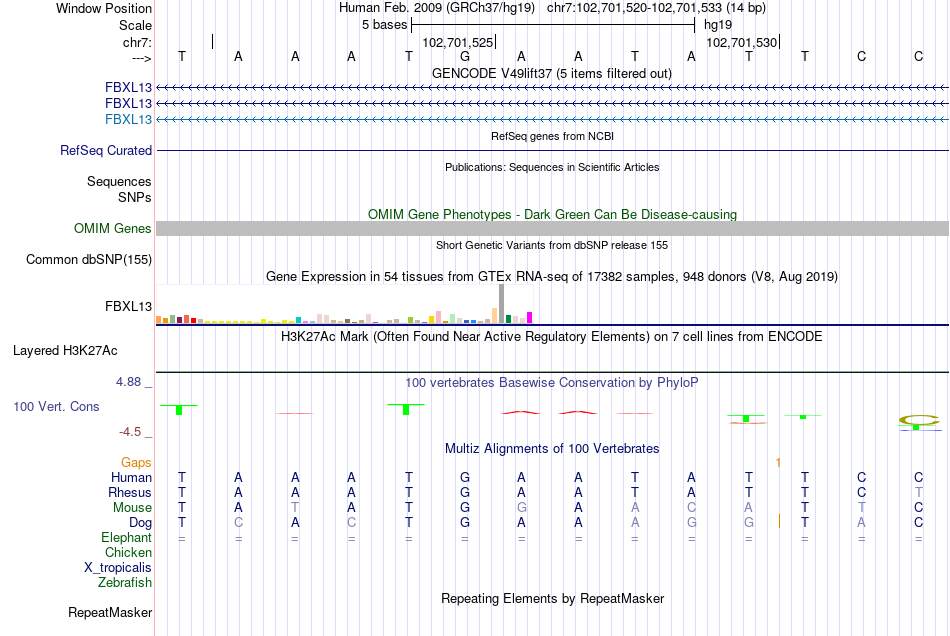The height and width of the screenshot is (636, 950).
Task: Click the Gaps row label
Action: (x=136, y=463)
